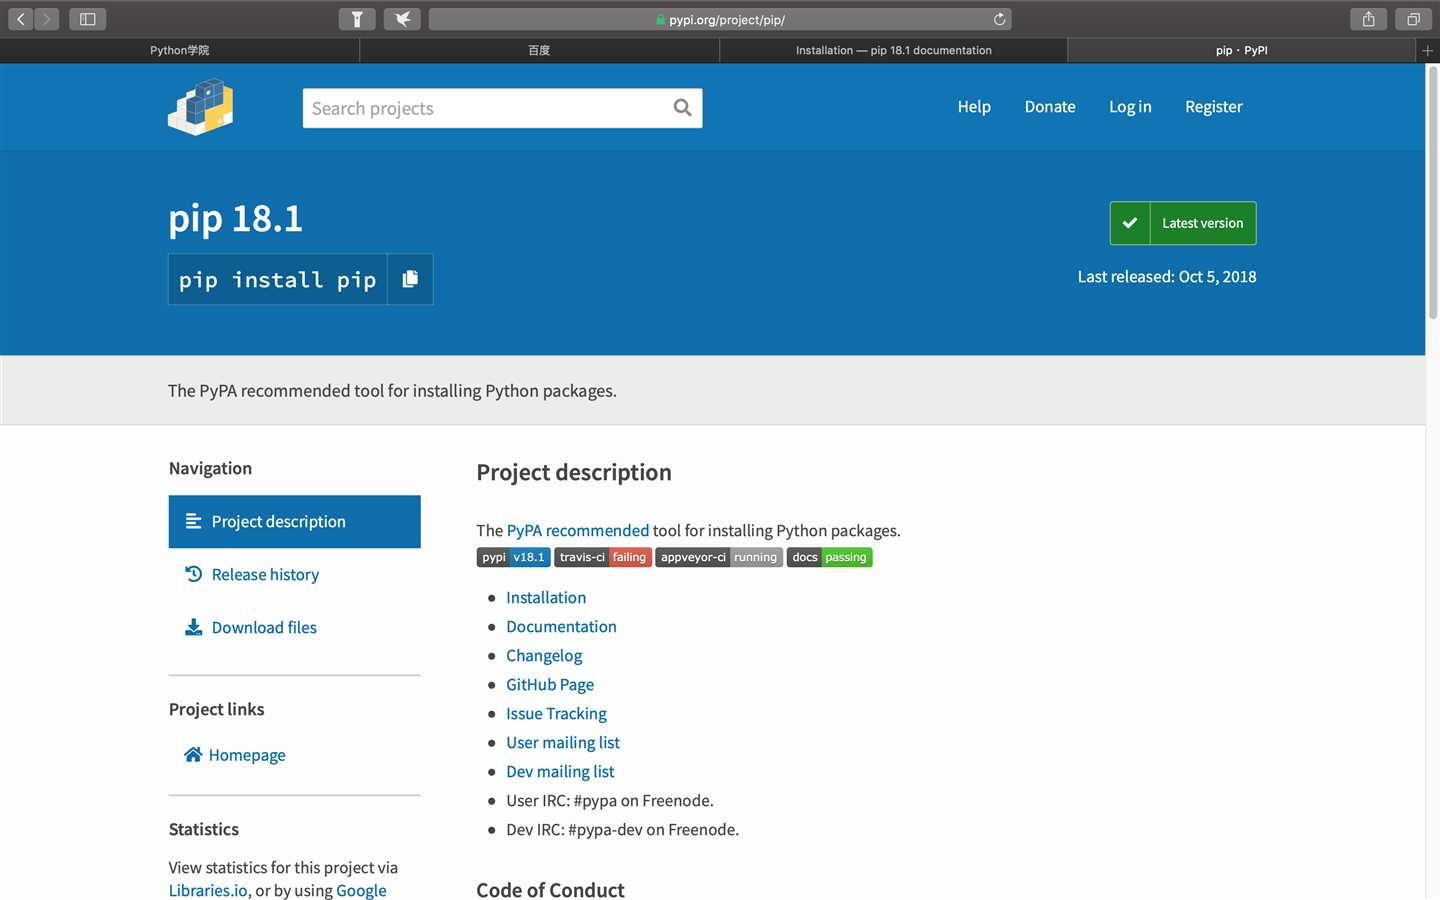Open Log in page
Viewport: 1440px width, 900px height.
[x=1130, y=106]
